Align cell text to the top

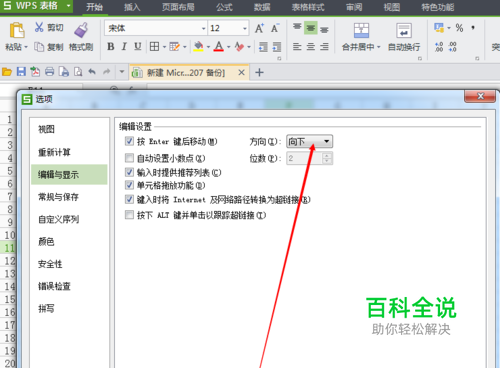[297, 27]
